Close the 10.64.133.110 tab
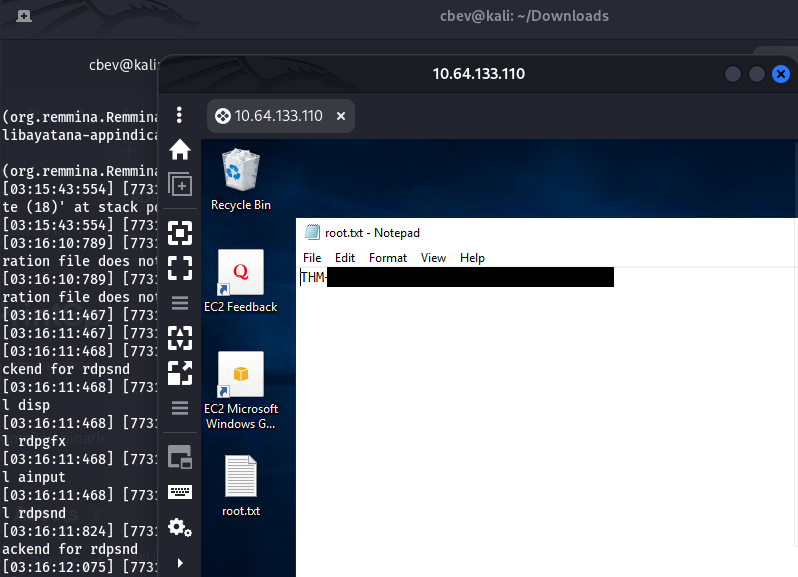798x577 pixels. pyautogui.click(x=341, y=116)
